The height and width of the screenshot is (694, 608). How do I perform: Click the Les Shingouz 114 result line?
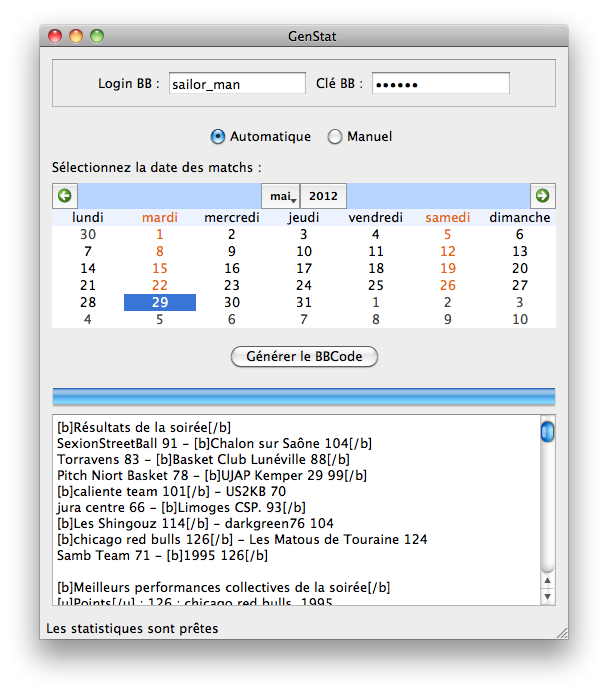(x=195, y=524)
